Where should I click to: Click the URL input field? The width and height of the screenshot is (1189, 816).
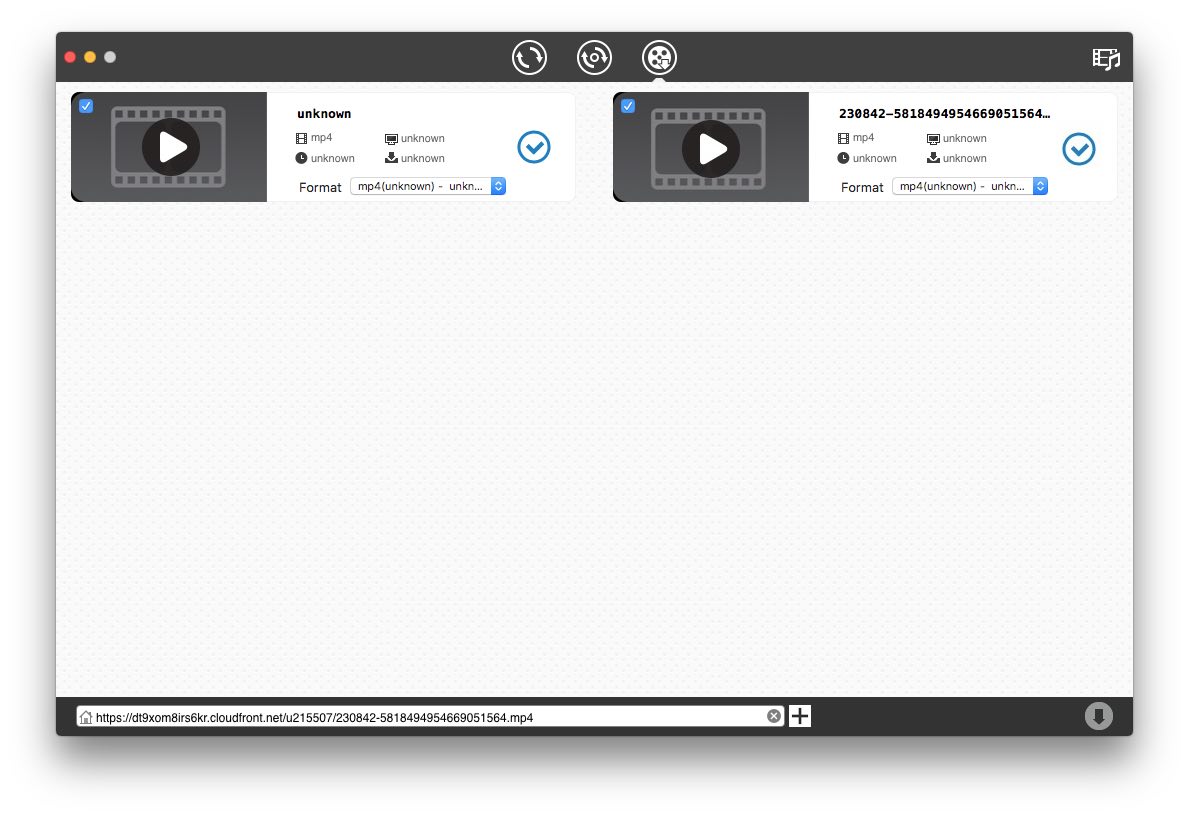click(x=430, y=717)
